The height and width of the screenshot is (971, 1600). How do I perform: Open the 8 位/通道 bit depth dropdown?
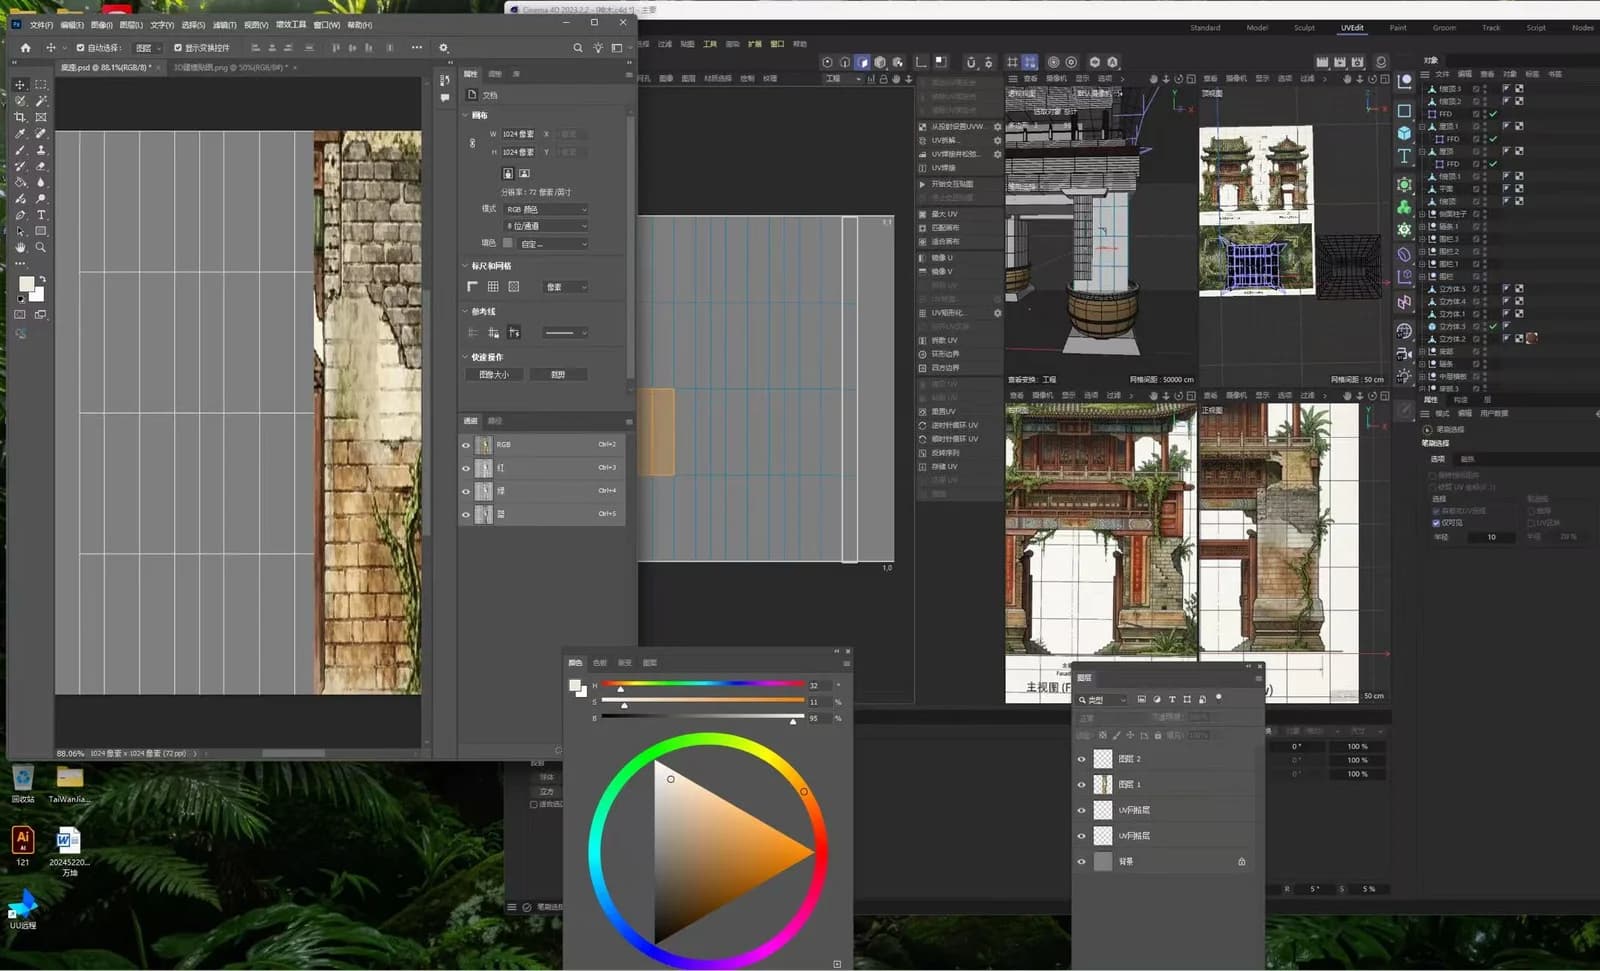546,226
